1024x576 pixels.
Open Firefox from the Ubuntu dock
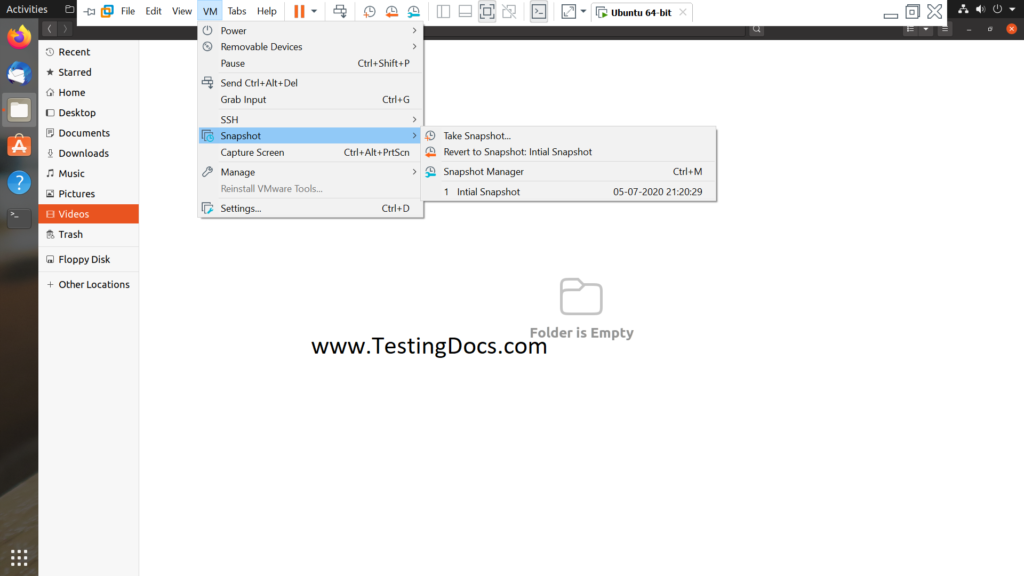coord(17,36)
